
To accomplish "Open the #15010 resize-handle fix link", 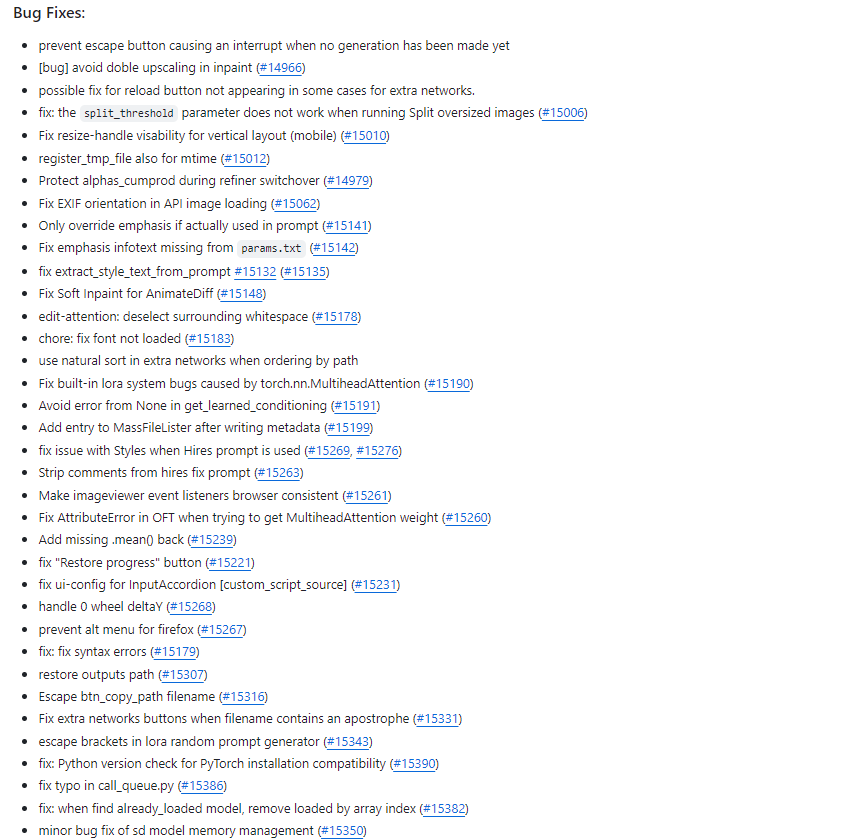I will click(x=365, y=136).
